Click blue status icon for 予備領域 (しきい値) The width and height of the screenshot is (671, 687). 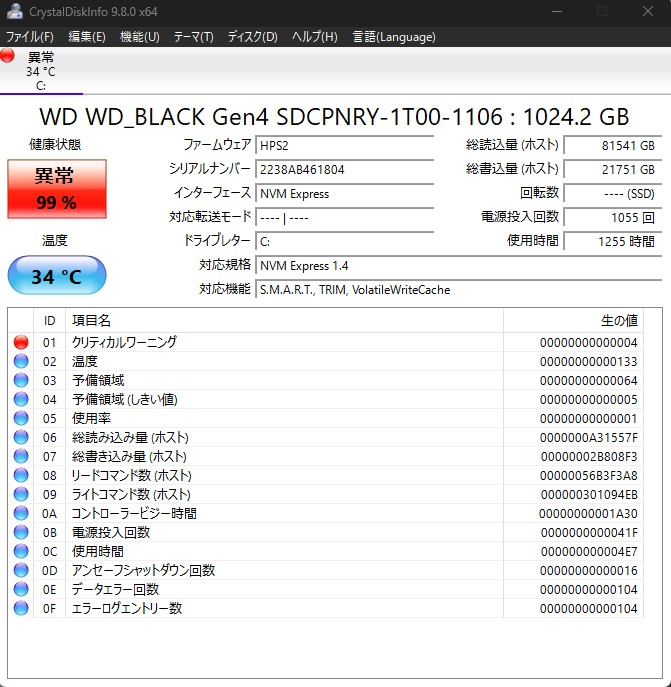(21, 399)
